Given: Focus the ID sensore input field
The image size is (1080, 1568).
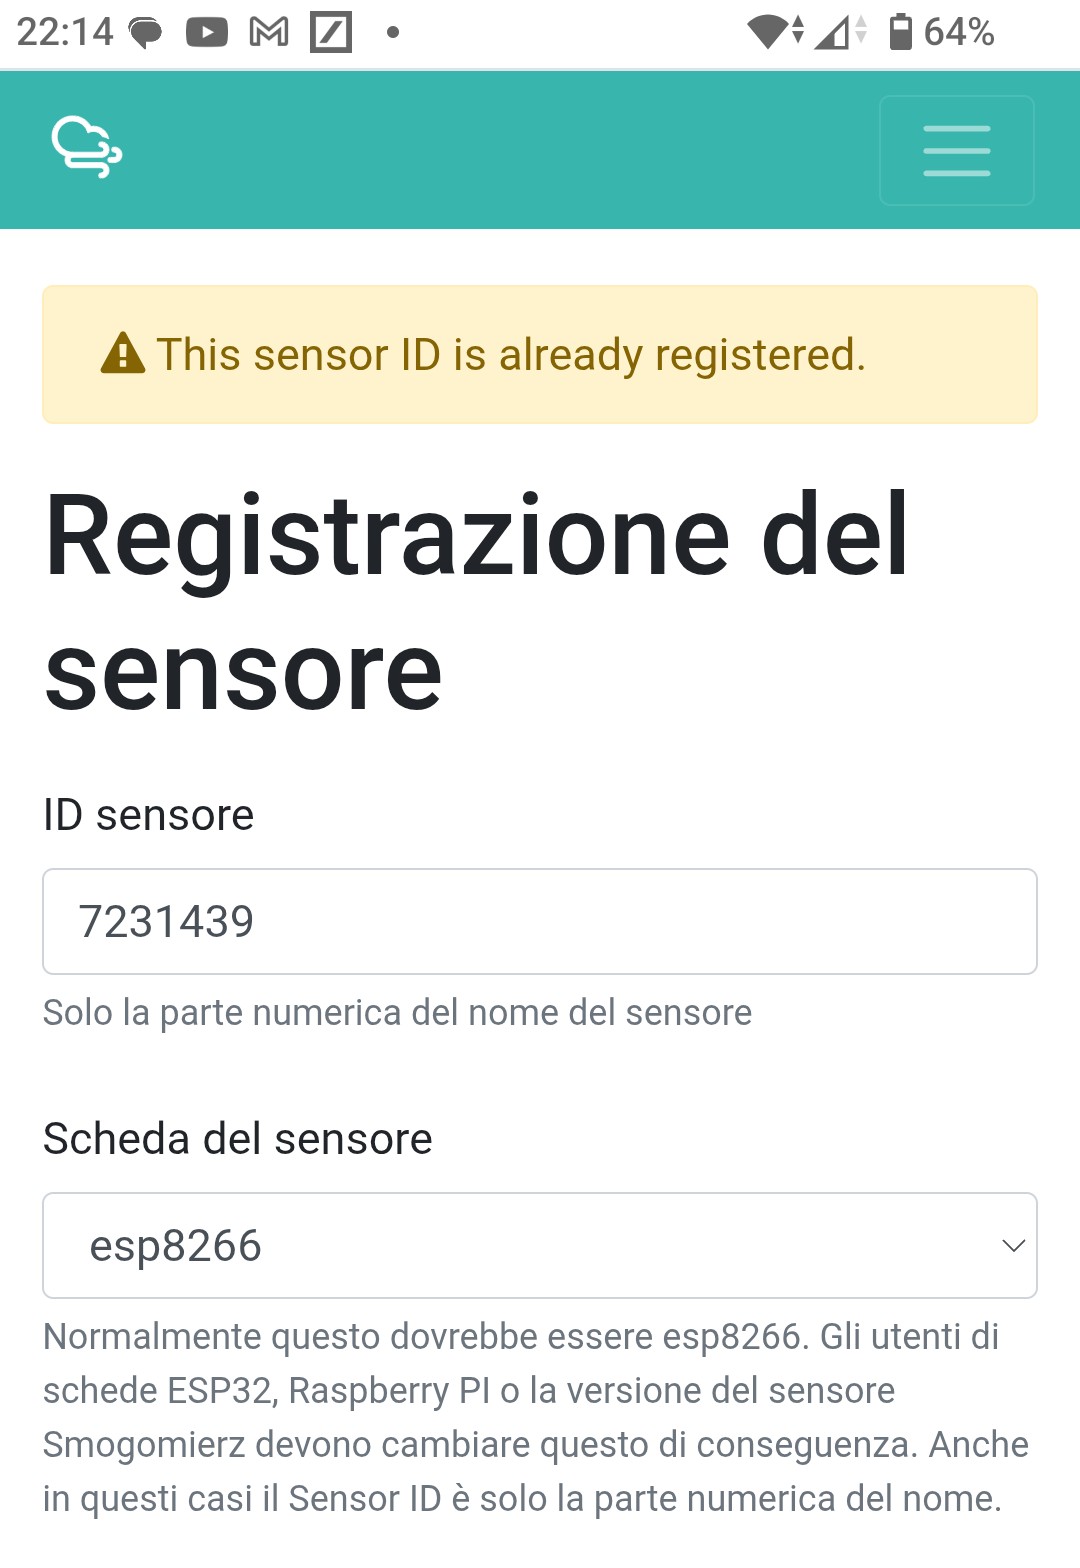Looking at the screenshot, I should (x=540, y=921).
